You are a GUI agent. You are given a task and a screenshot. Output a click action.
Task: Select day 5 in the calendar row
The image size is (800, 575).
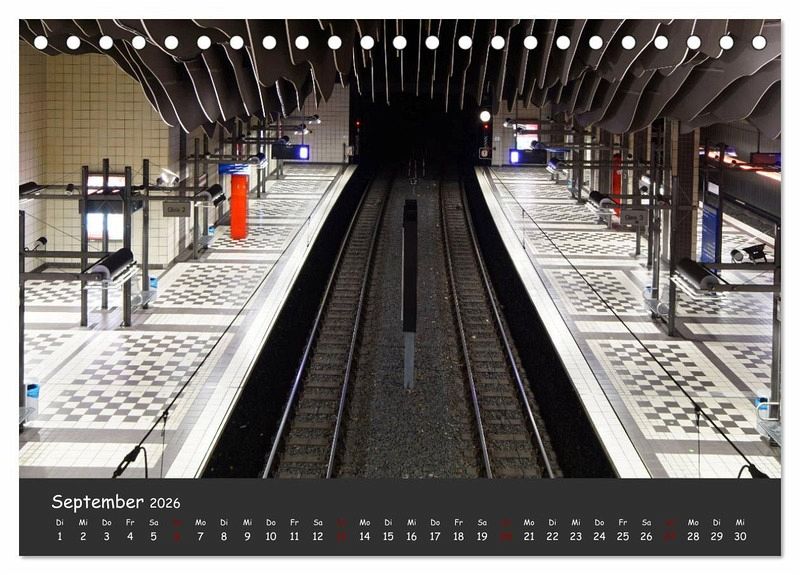(154, 536)
